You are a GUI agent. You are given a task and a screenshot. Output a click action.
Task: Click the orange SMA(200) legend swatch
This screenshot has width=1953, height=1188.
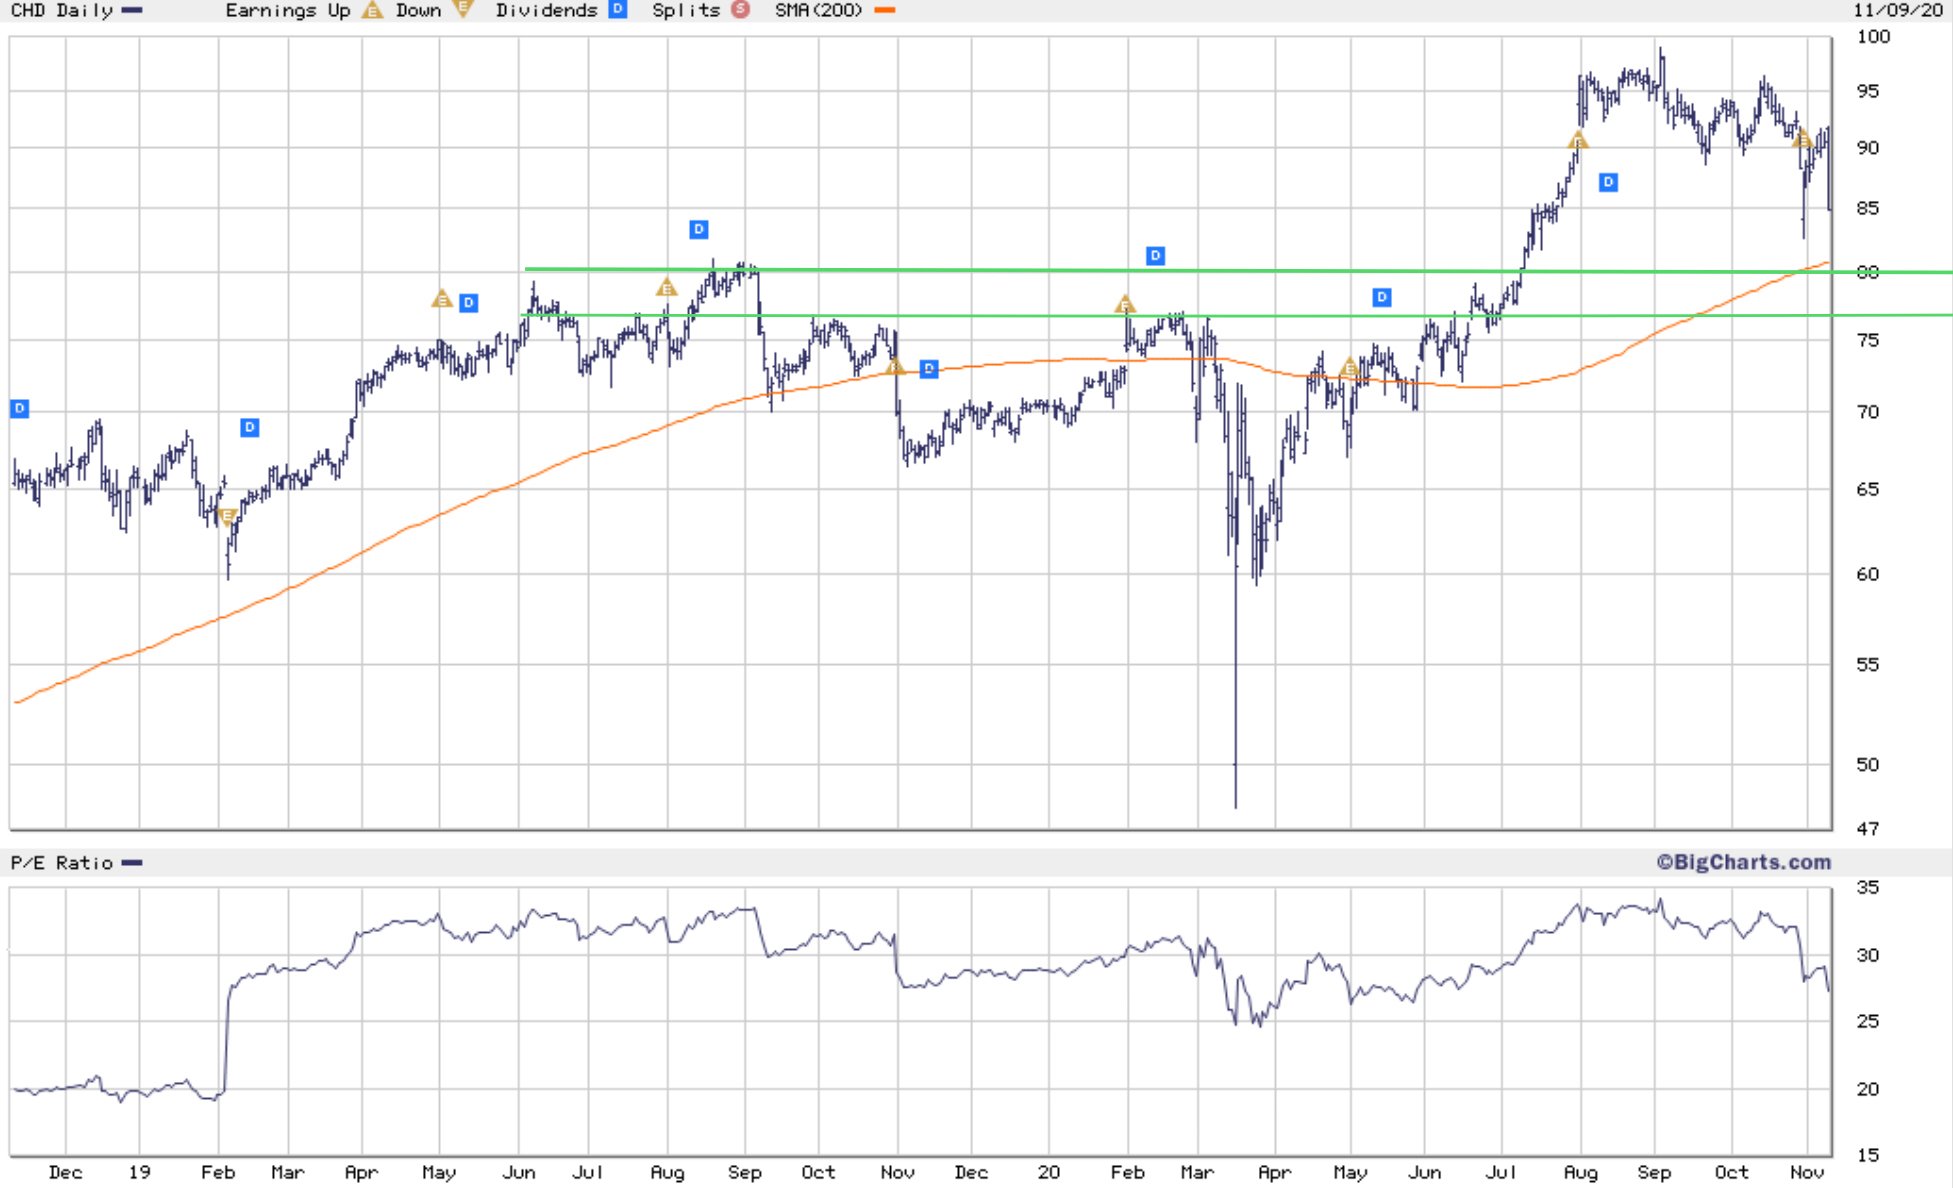pos(884,10)
